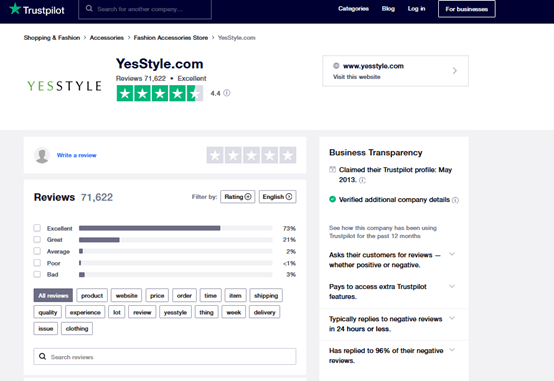Click the green verified checkmark icon
554x381 pixels.
(332, 199)
